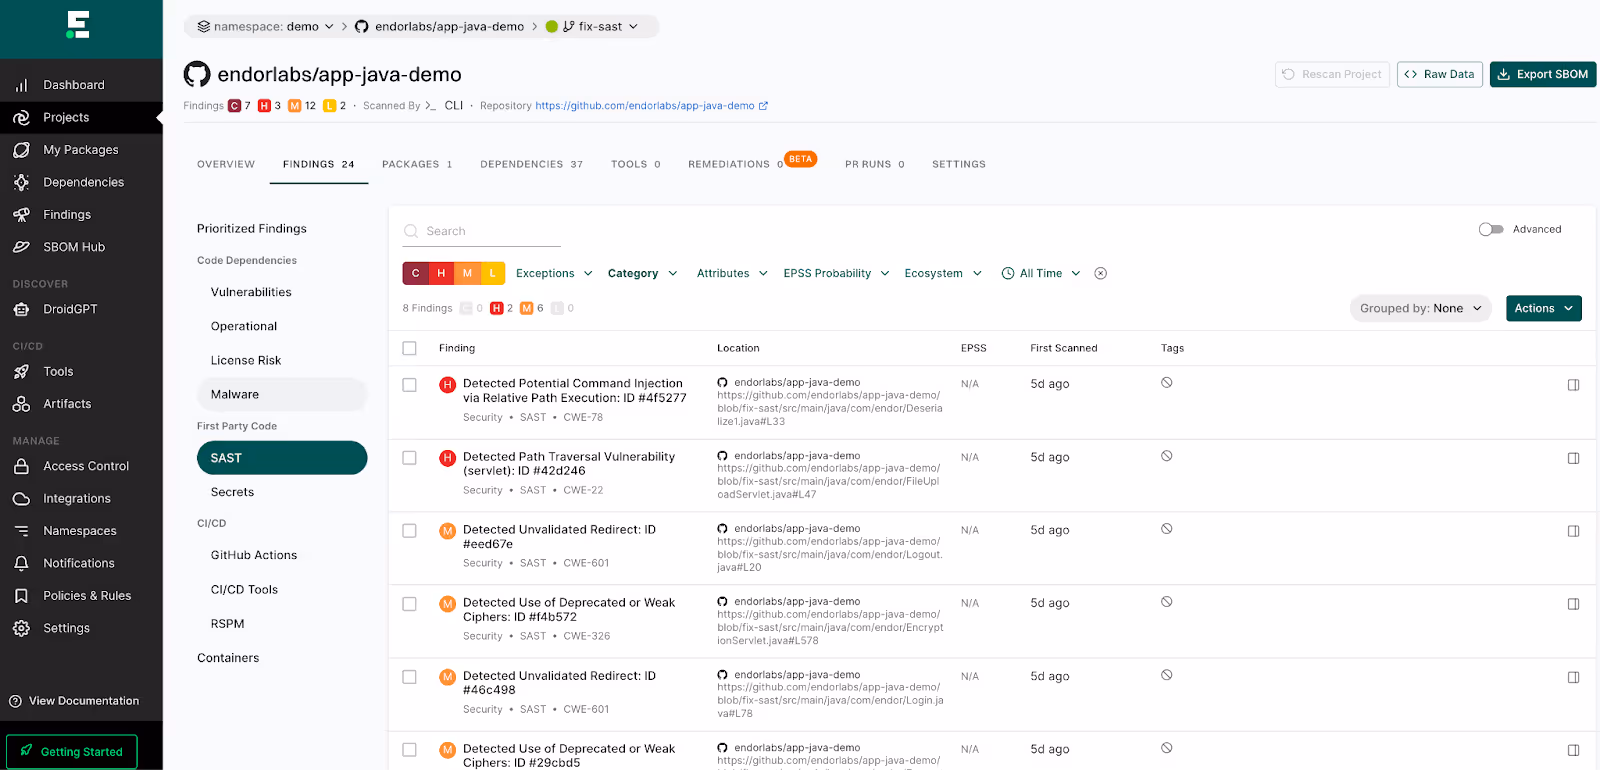Open details panel for Command Injection finding
The image size is (1600, 770).
pos(1573,385)
